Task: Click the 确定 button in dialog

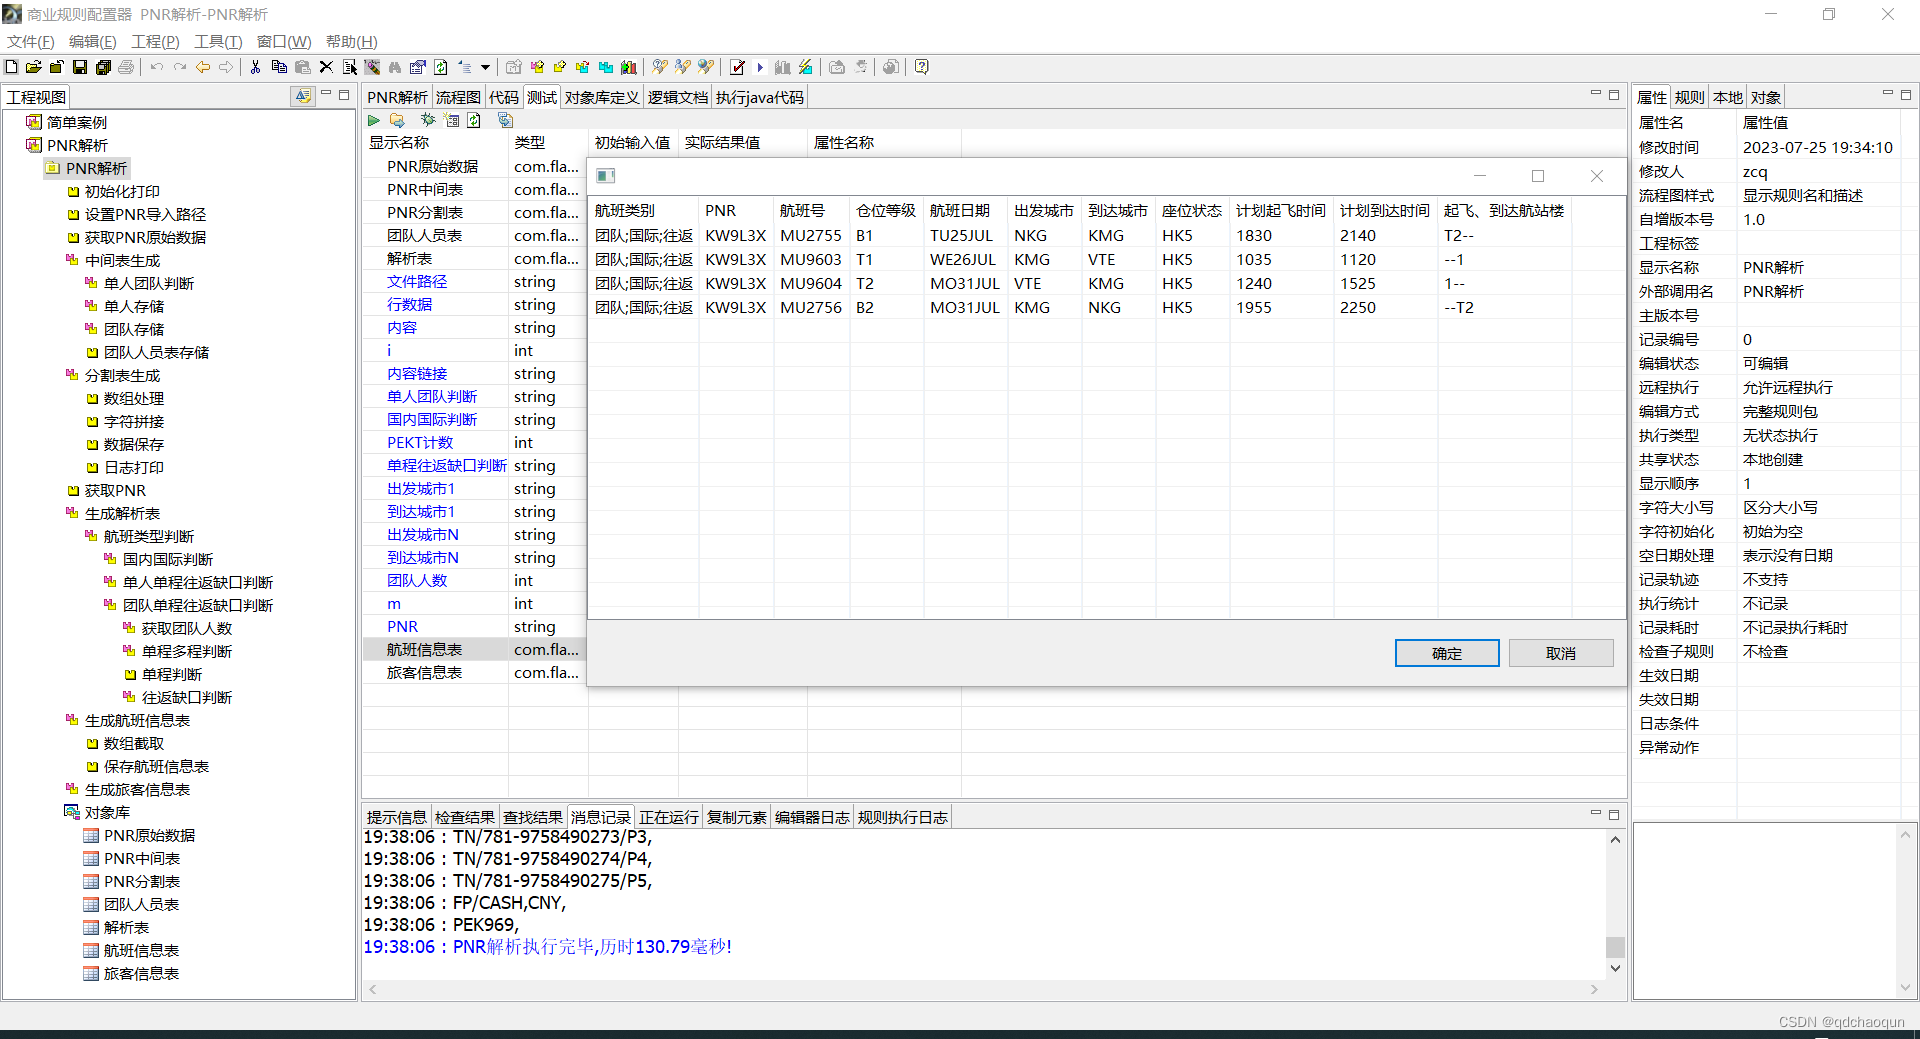Action: 1447,653
